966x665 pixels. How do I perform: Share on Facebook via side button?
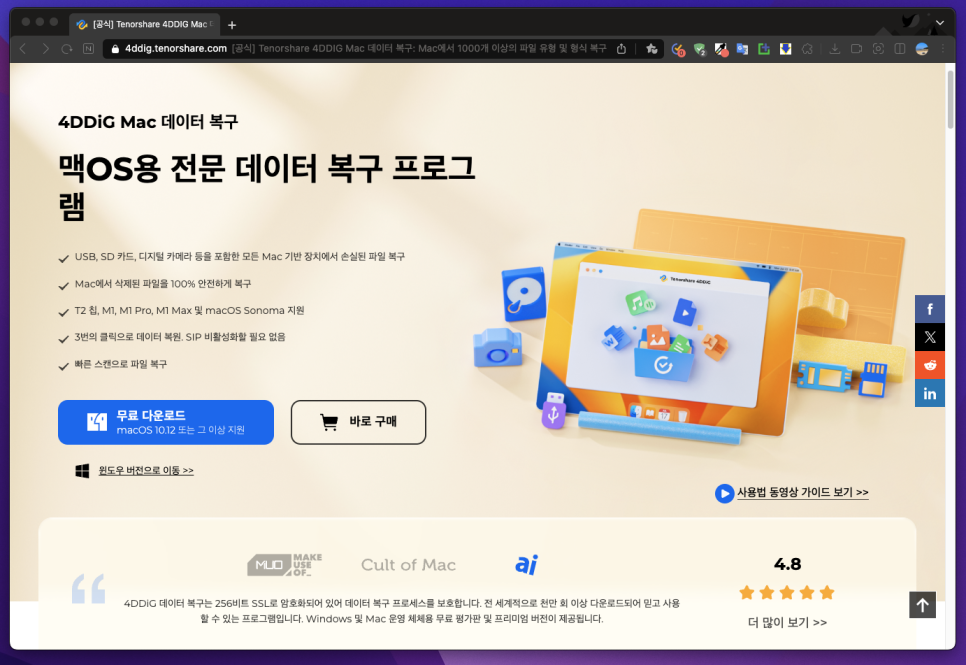tap(930, 309)
